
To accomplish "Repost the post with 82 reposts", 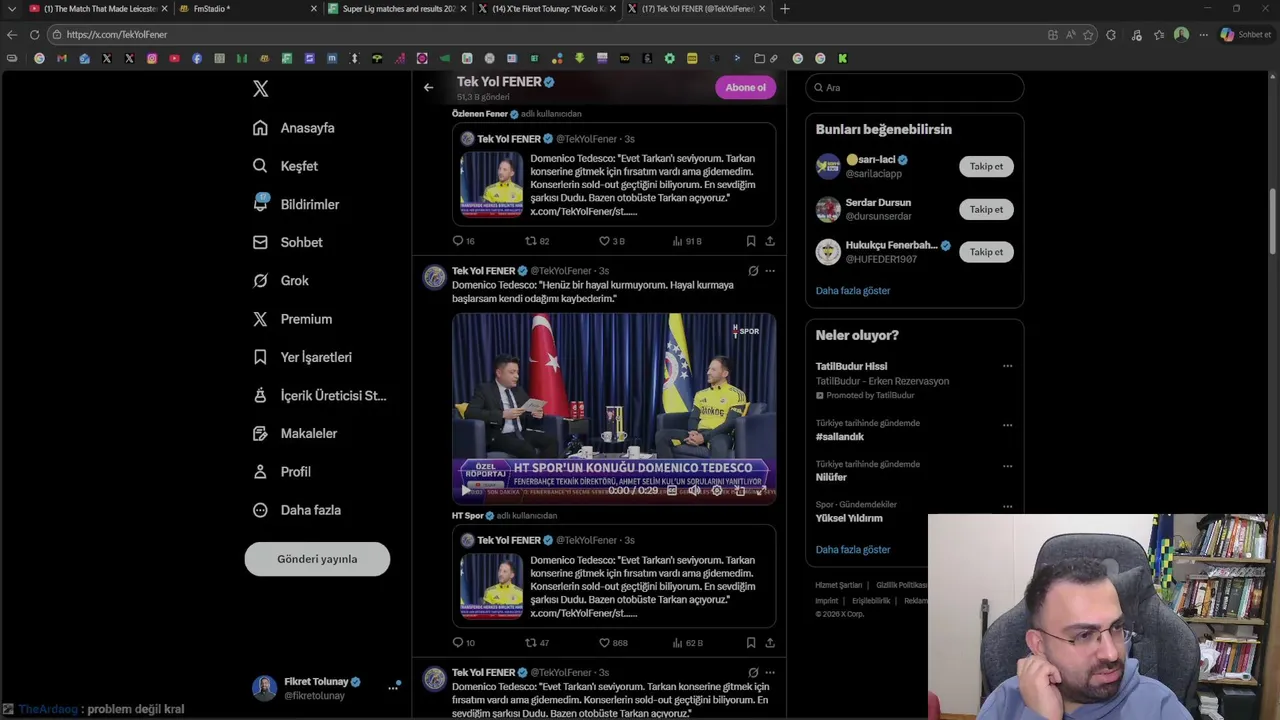I will pyautogui.click(x=537, y=241).
